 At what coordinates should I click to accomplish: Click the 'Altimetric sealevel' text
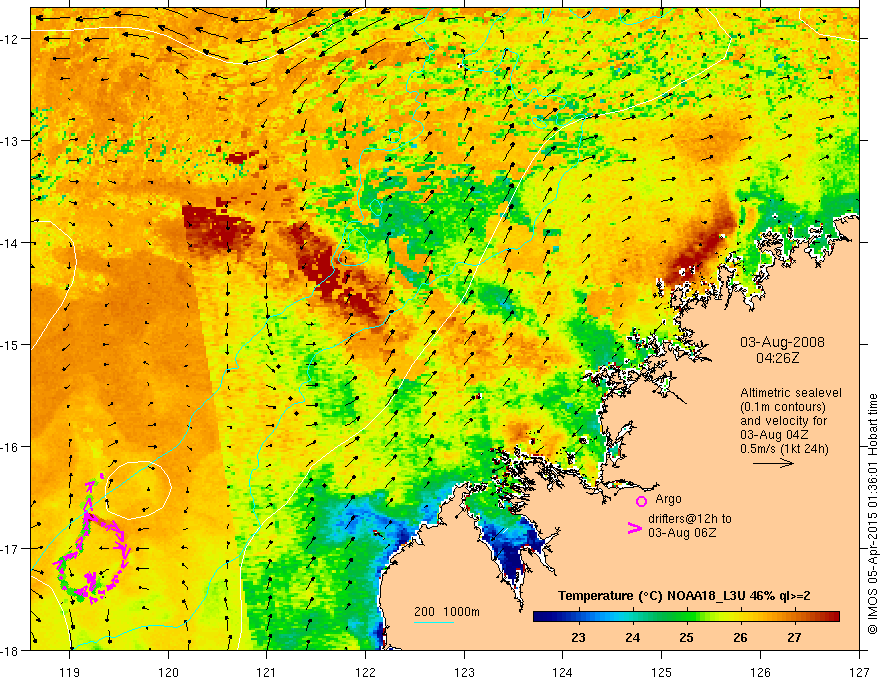791,393
